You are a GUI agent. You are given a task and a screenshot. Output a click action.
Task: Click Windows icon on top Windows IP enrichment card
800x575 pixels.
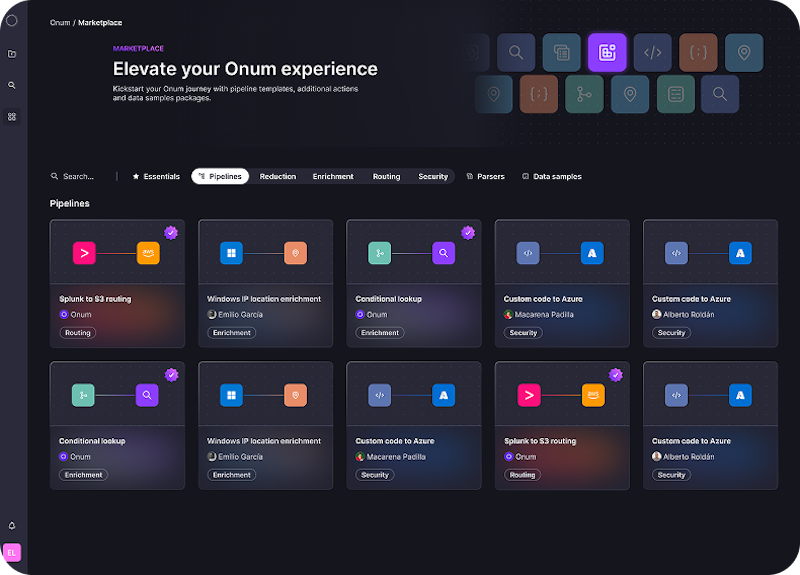pyautogui.click(x=231, y=253)
